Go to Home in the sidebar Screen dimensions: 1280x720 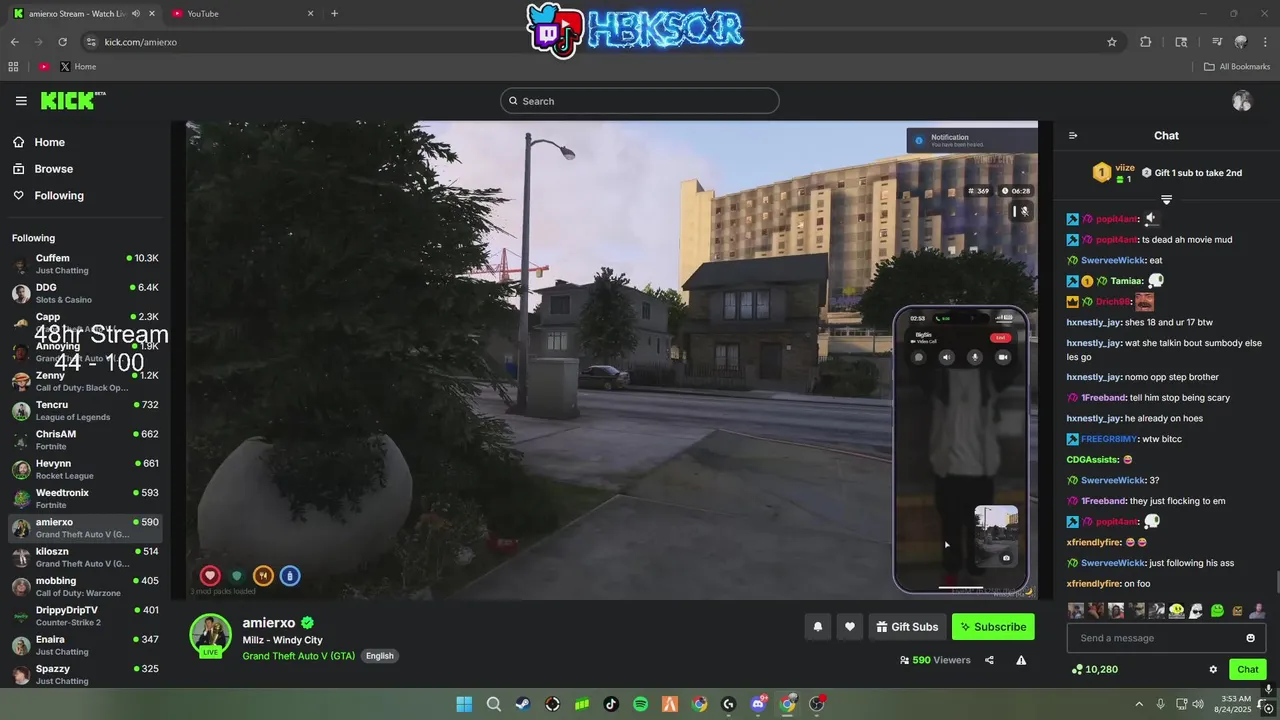pyautogui.click(x=49, y=142)
